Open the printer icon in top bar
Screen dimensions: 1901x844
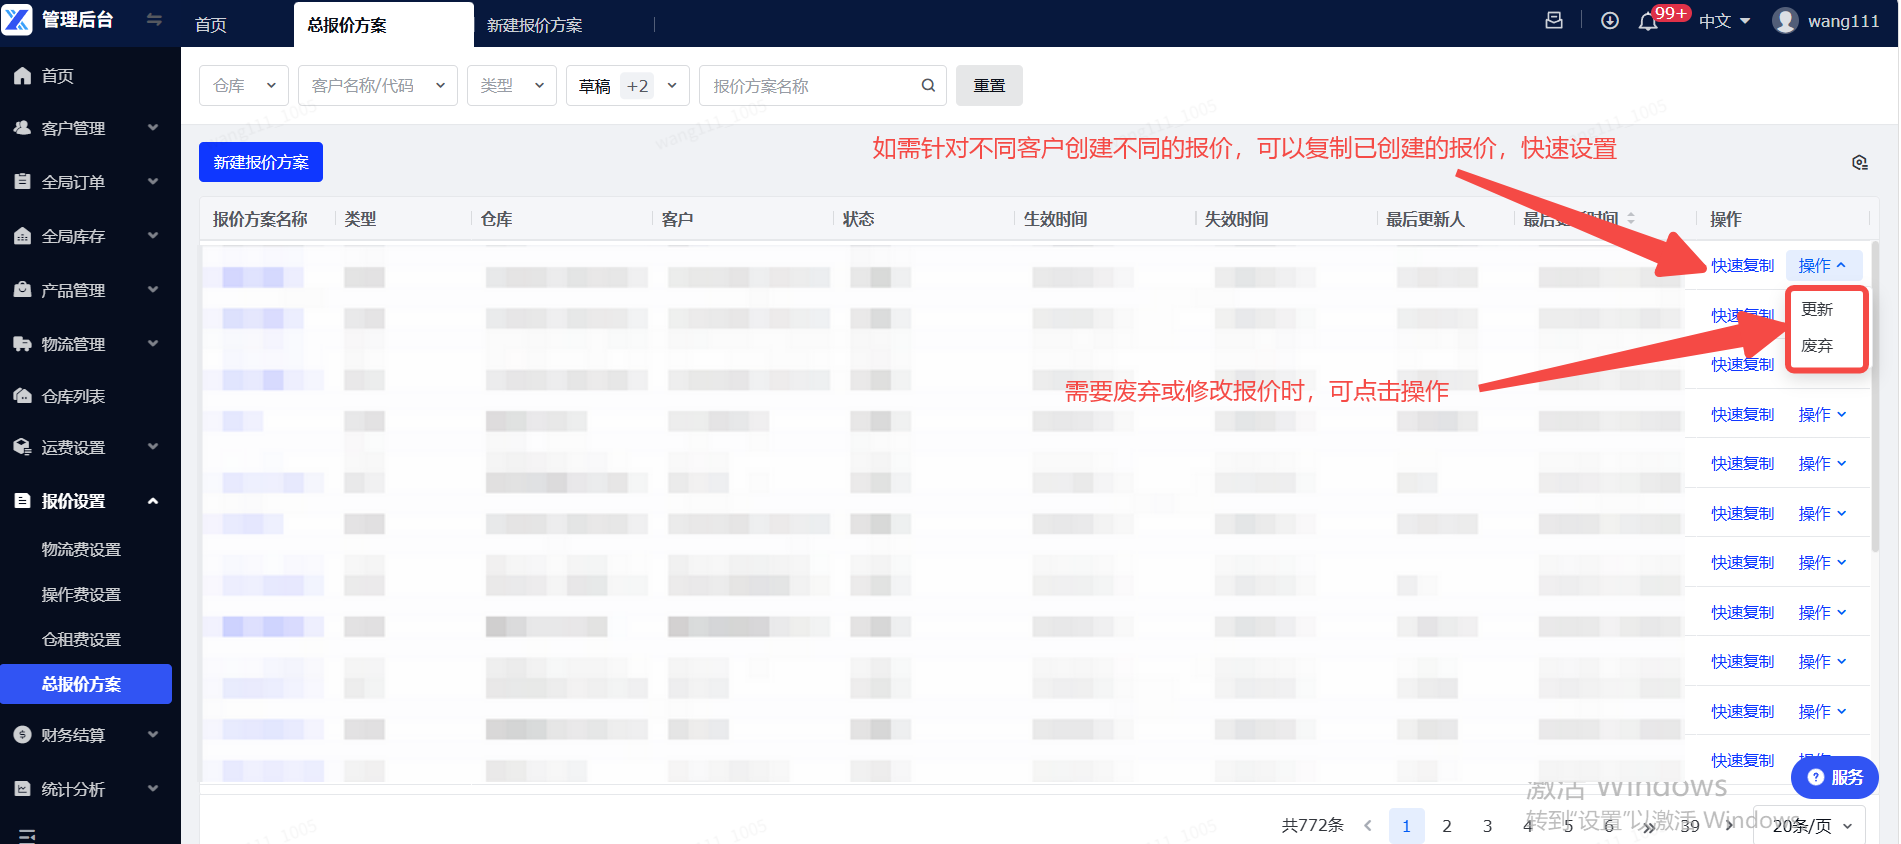(1554, 20)
